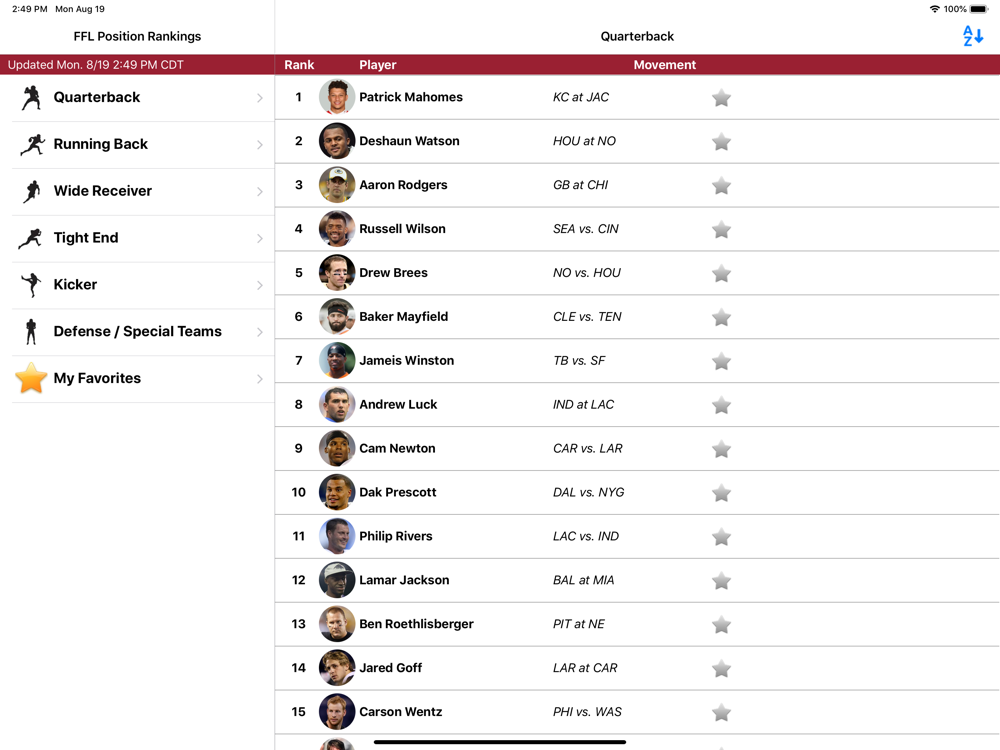Open Kicker rankings via its chevron
1000x750 pixels.
tap(260, 285)
